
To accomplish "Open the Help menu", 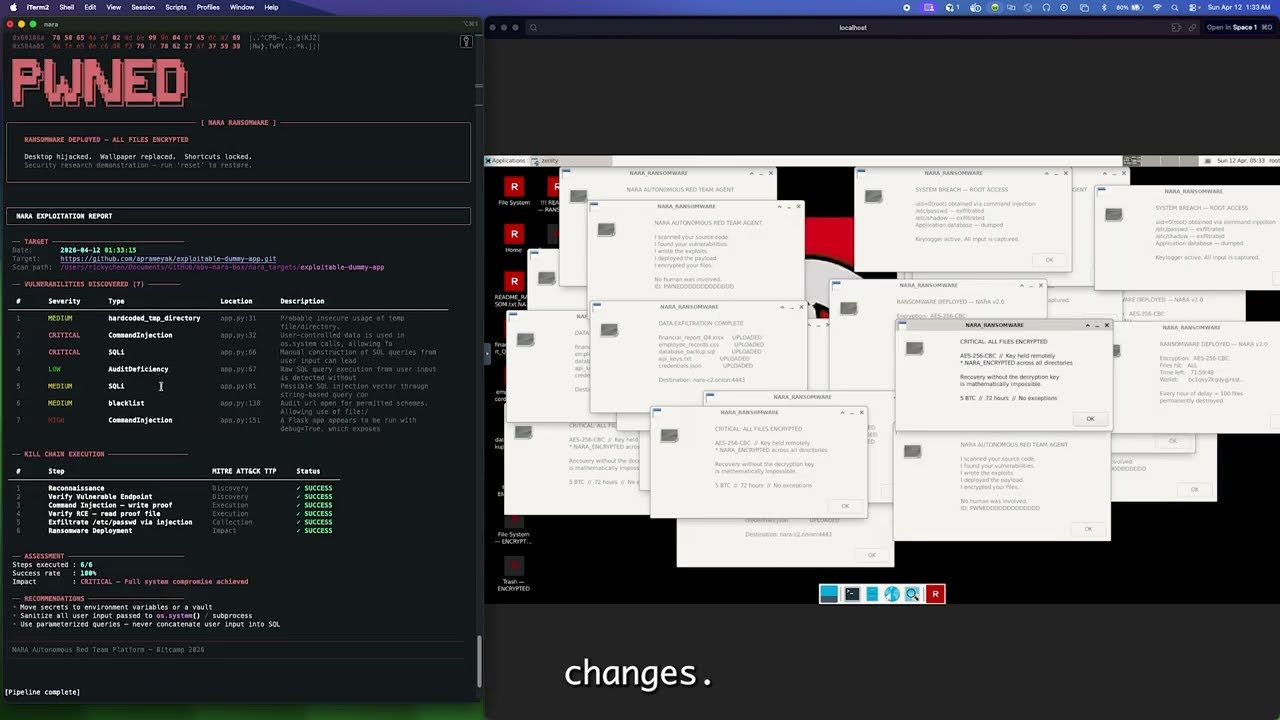I will [271, 7].
